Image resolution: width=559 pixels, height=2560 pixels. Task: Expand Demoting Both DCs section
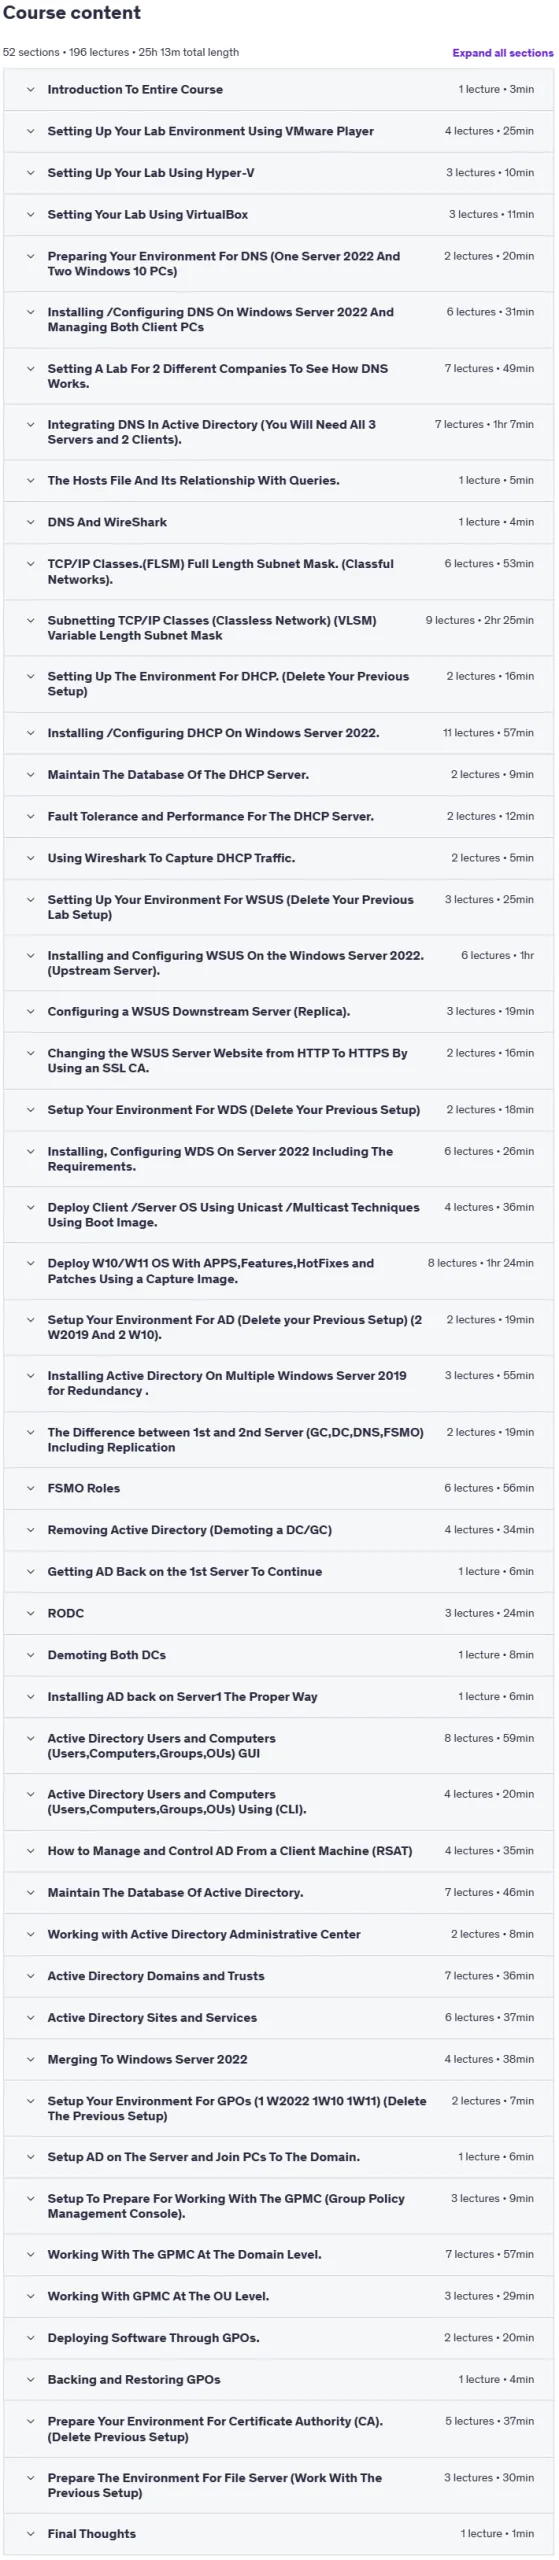tap(278, 1655)
